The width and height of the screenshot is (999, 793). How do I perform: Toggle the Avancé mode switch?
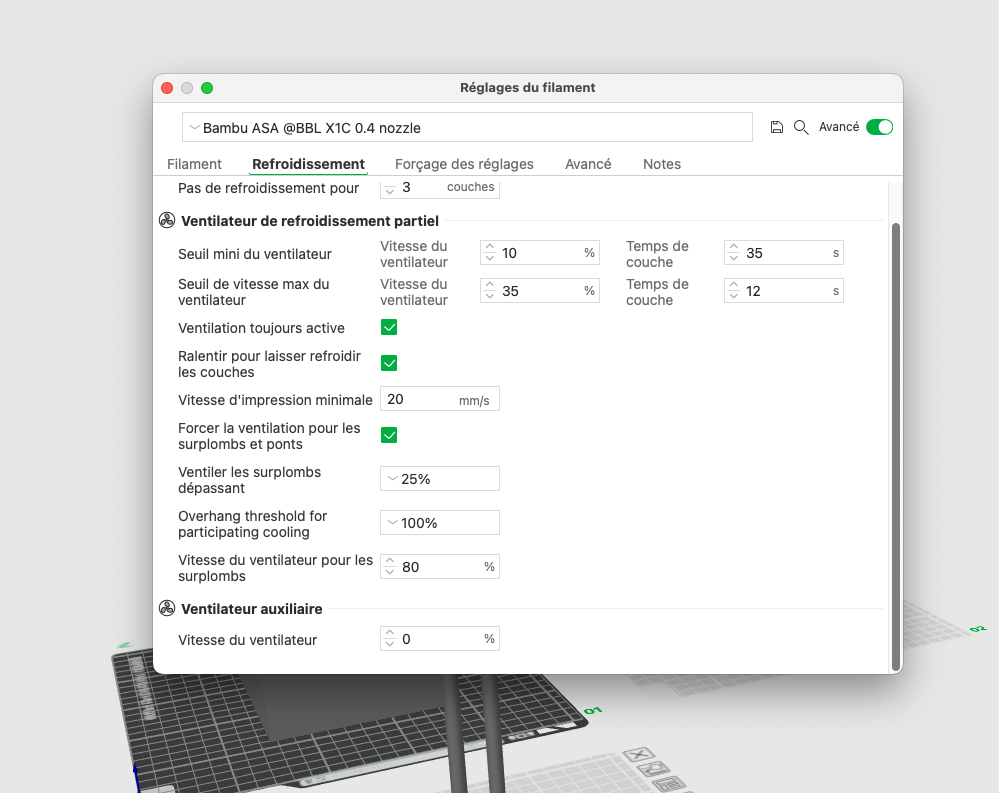(x=879, y=127)
